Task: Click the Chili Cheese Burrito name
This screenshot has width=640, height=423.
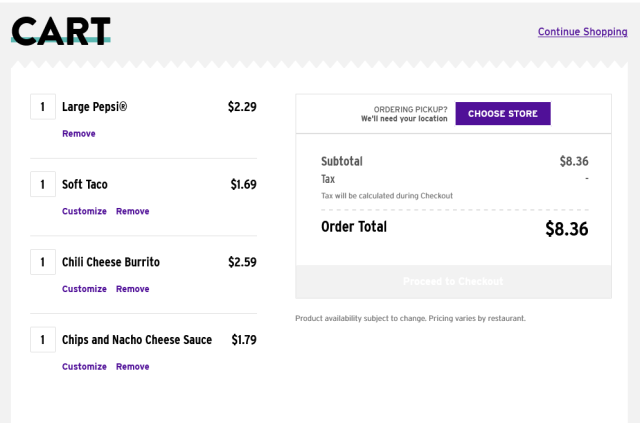Action: (x=111, y=262)
